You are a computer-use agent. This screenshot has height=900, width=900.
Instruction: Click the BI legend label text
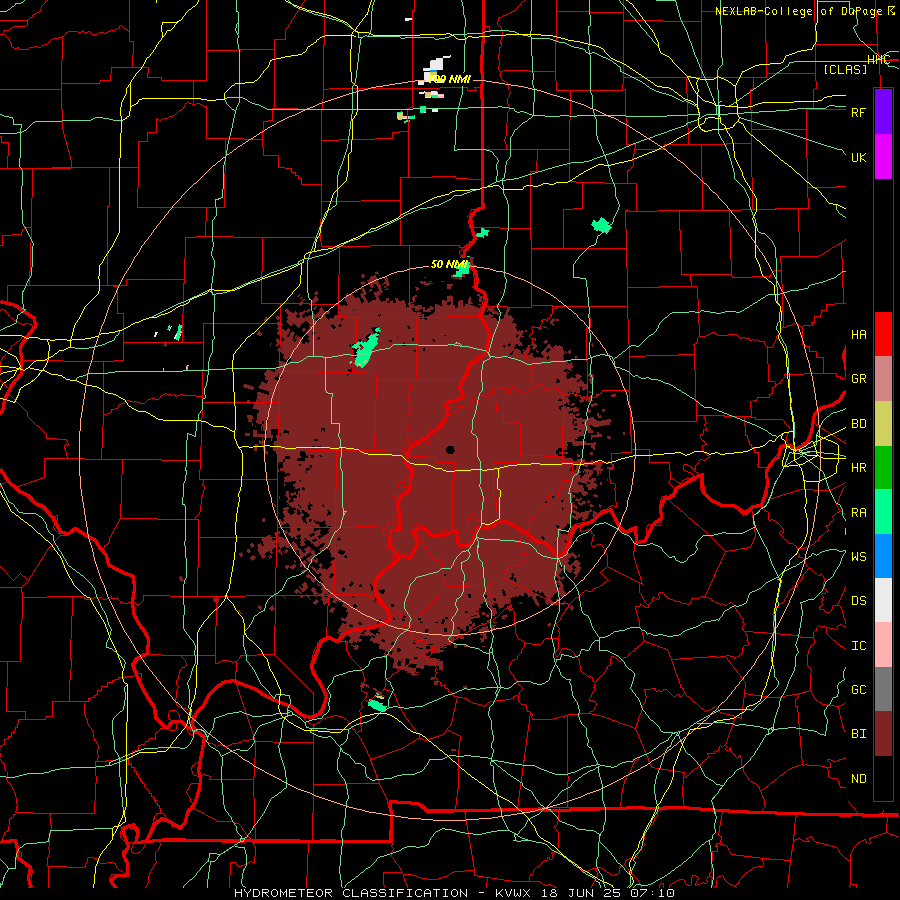click(x=858, y=734)
